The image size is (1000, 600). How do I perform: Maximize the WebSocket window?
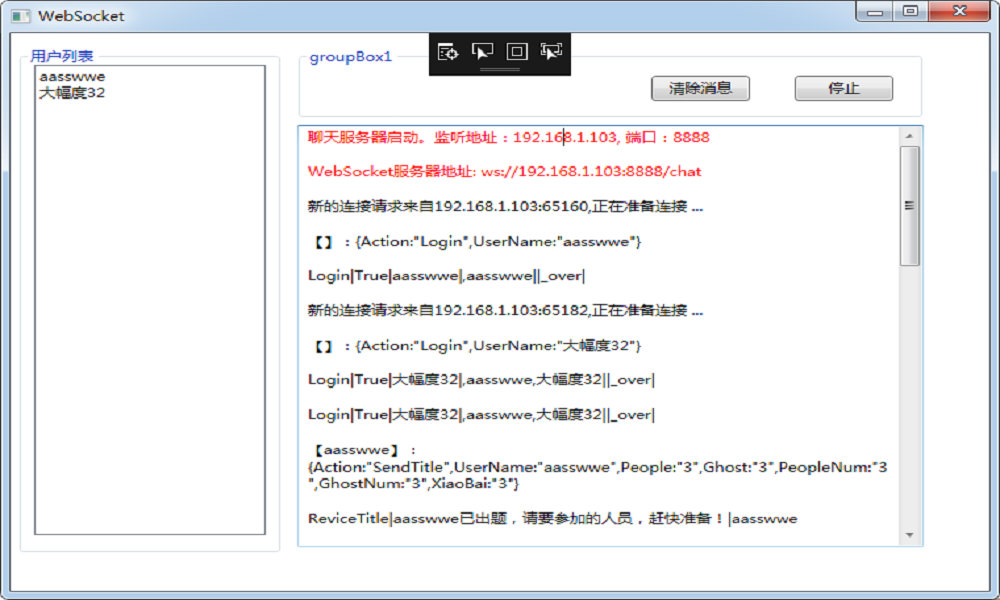tap(910, 11)
